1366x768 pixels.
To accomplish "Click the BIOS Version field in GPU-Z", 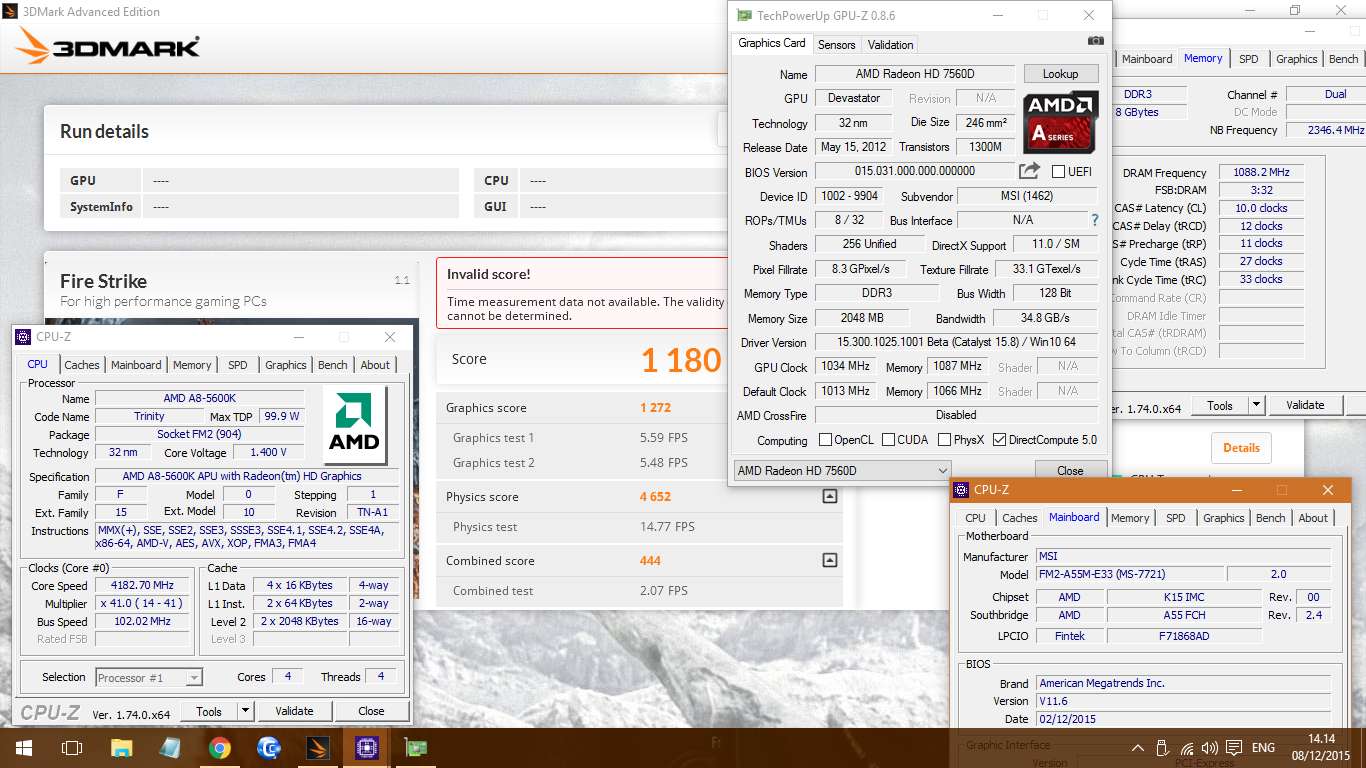I will (x=914, y=171).
